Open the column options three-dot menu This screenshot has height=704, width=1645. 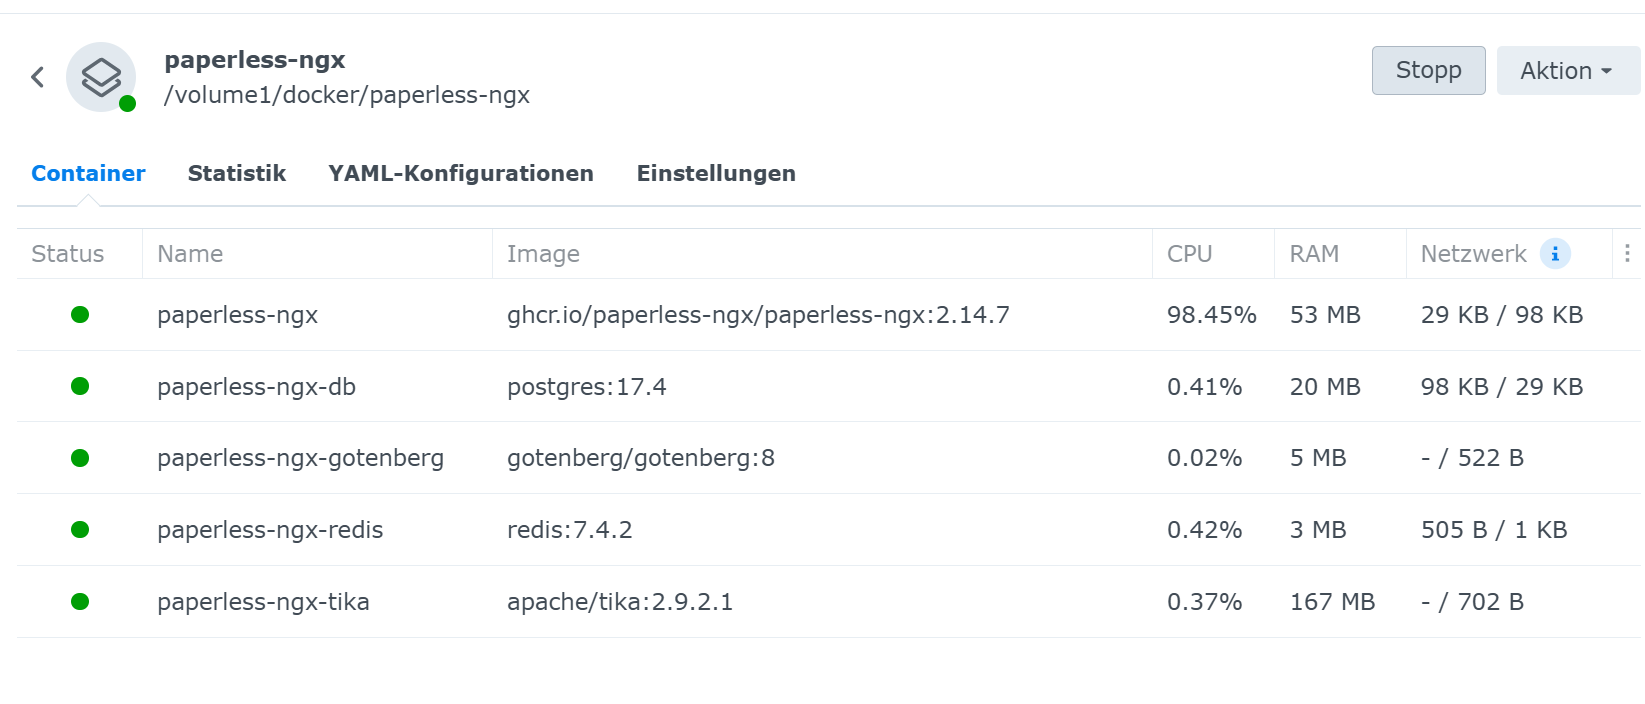(1627, 254)
